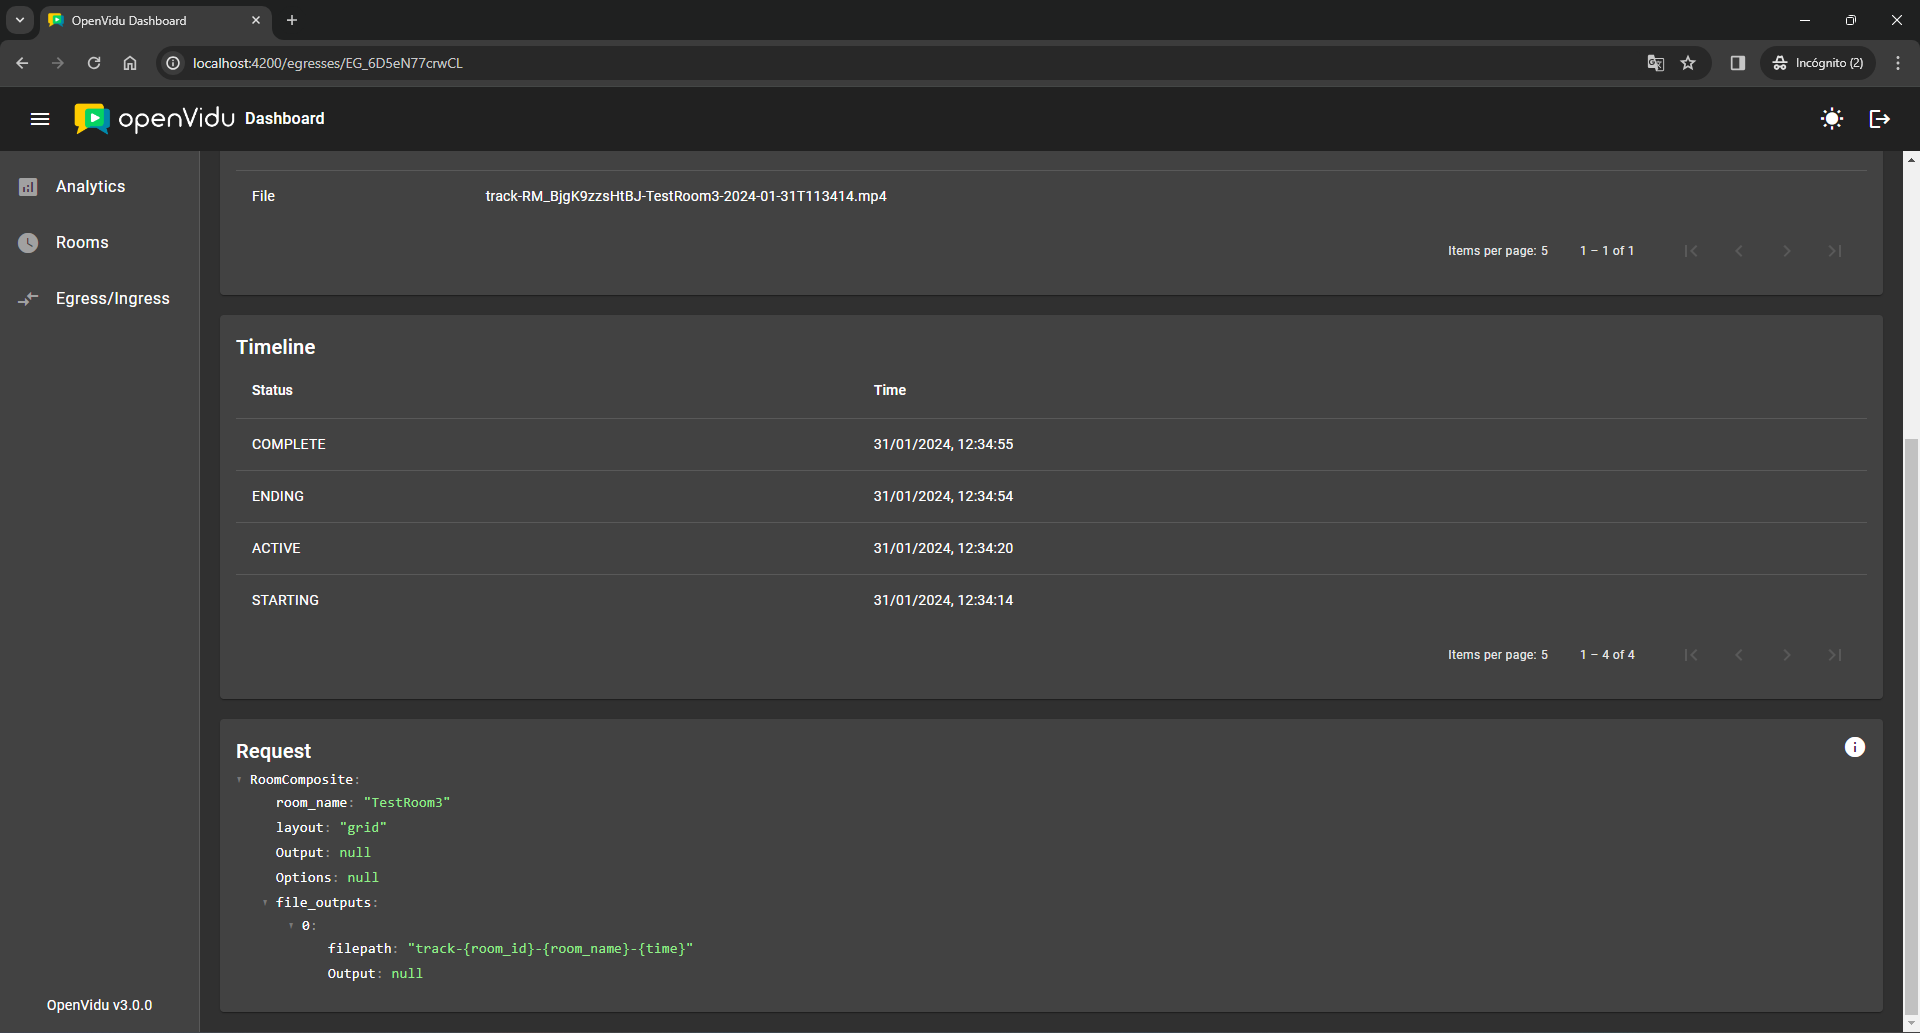Bookmark this page with star icon
The height and width of the screenshot is (1033, 1920).
[x=1688, y=63]
